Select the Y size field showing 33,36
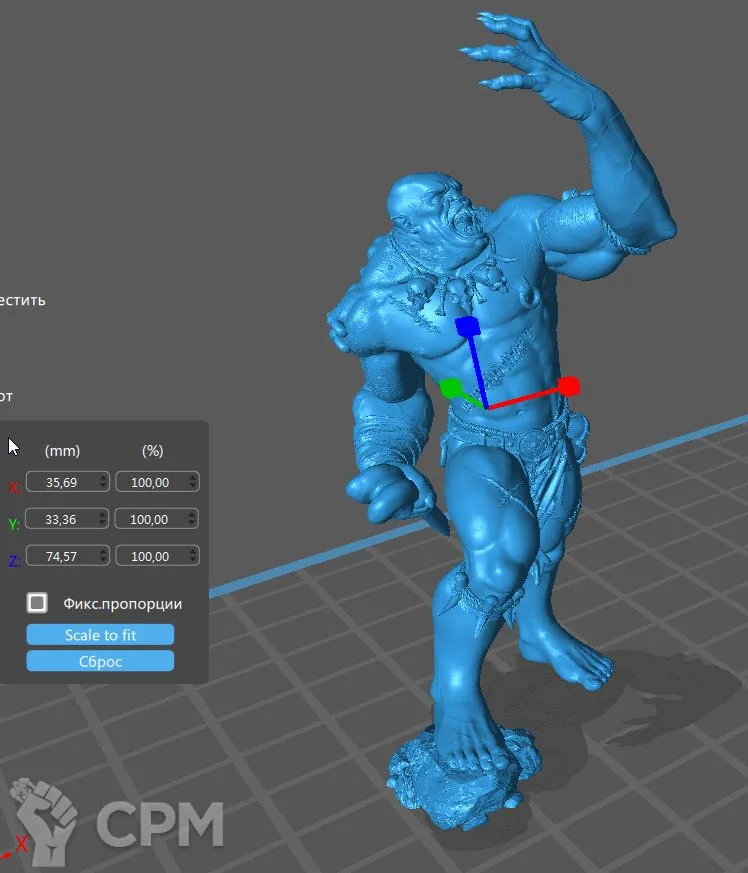The image size is (748, 873). tap(62, 520)
